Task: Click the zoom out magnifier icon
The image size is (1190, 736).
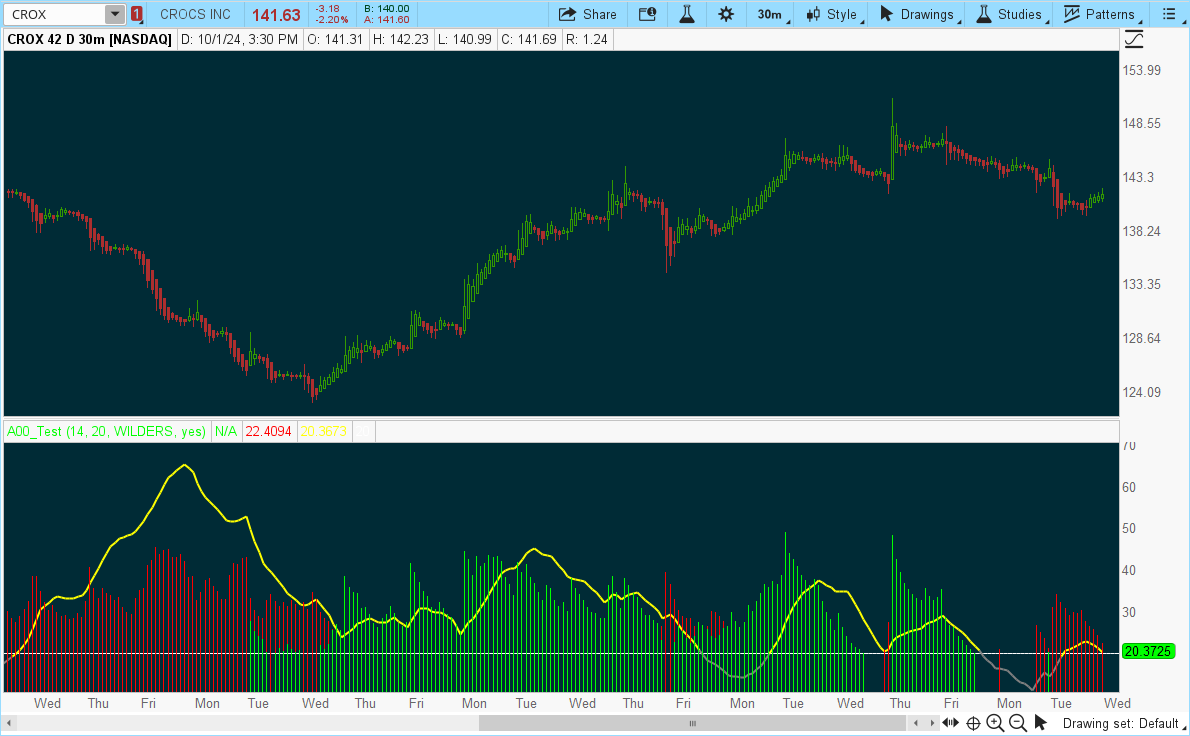Action: (x=1018, y=723)
